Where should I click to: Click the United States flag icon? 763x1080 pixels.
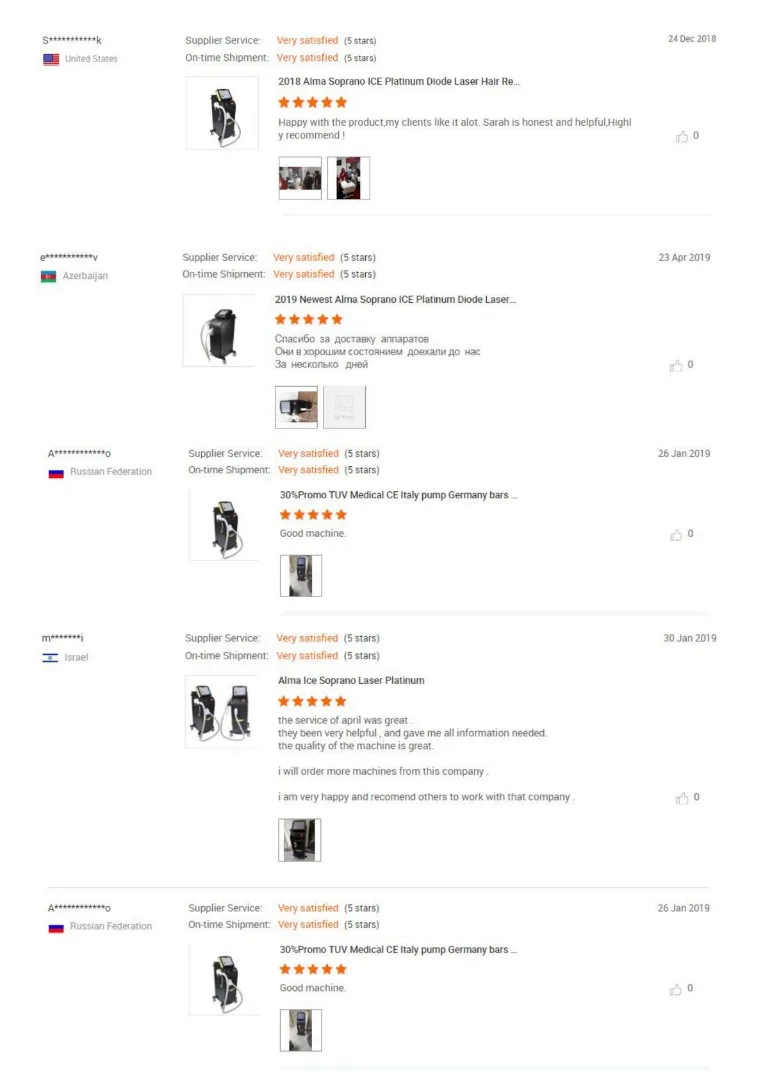click(x=51, y=59)
